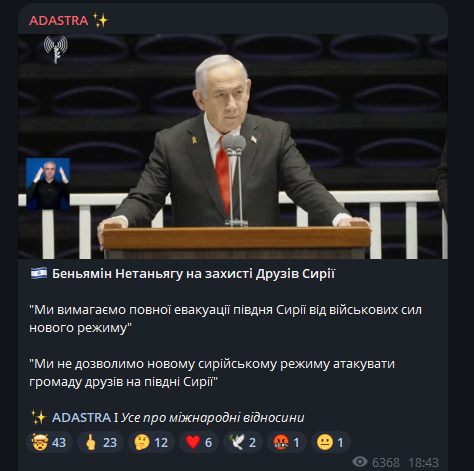This screenshot has width=474, height=471.
Task: Click the 6368 view count number
Action: click(x=386, y=462)
